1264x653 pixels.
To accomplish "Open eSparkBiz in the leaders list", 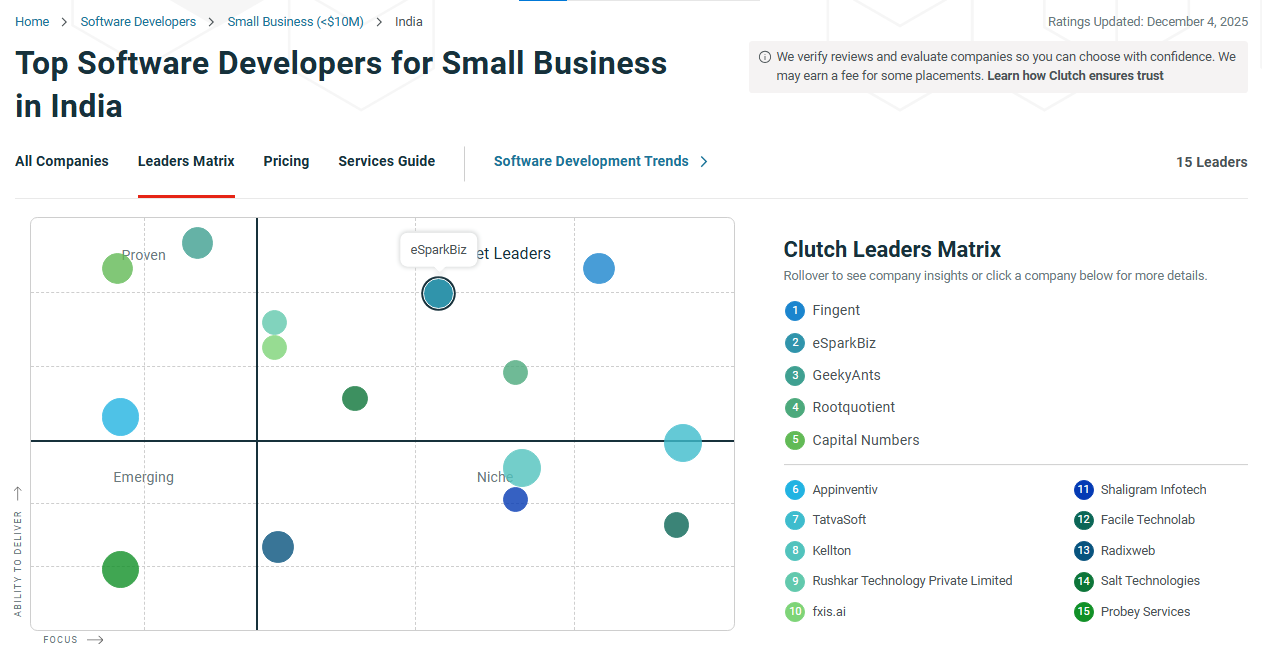I will (844, 343).
